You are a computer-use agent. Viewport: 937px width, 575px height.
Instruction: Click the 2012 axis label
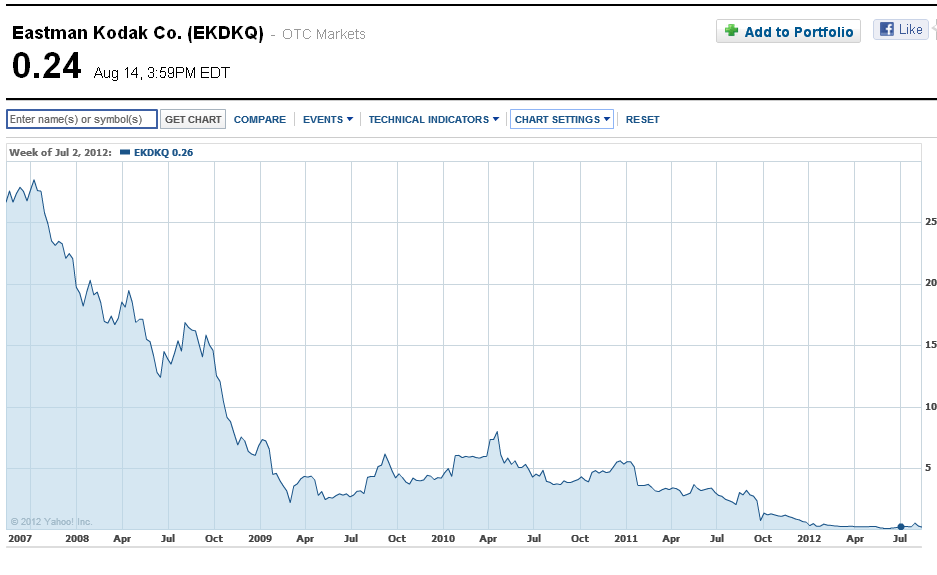pos(809,539)
